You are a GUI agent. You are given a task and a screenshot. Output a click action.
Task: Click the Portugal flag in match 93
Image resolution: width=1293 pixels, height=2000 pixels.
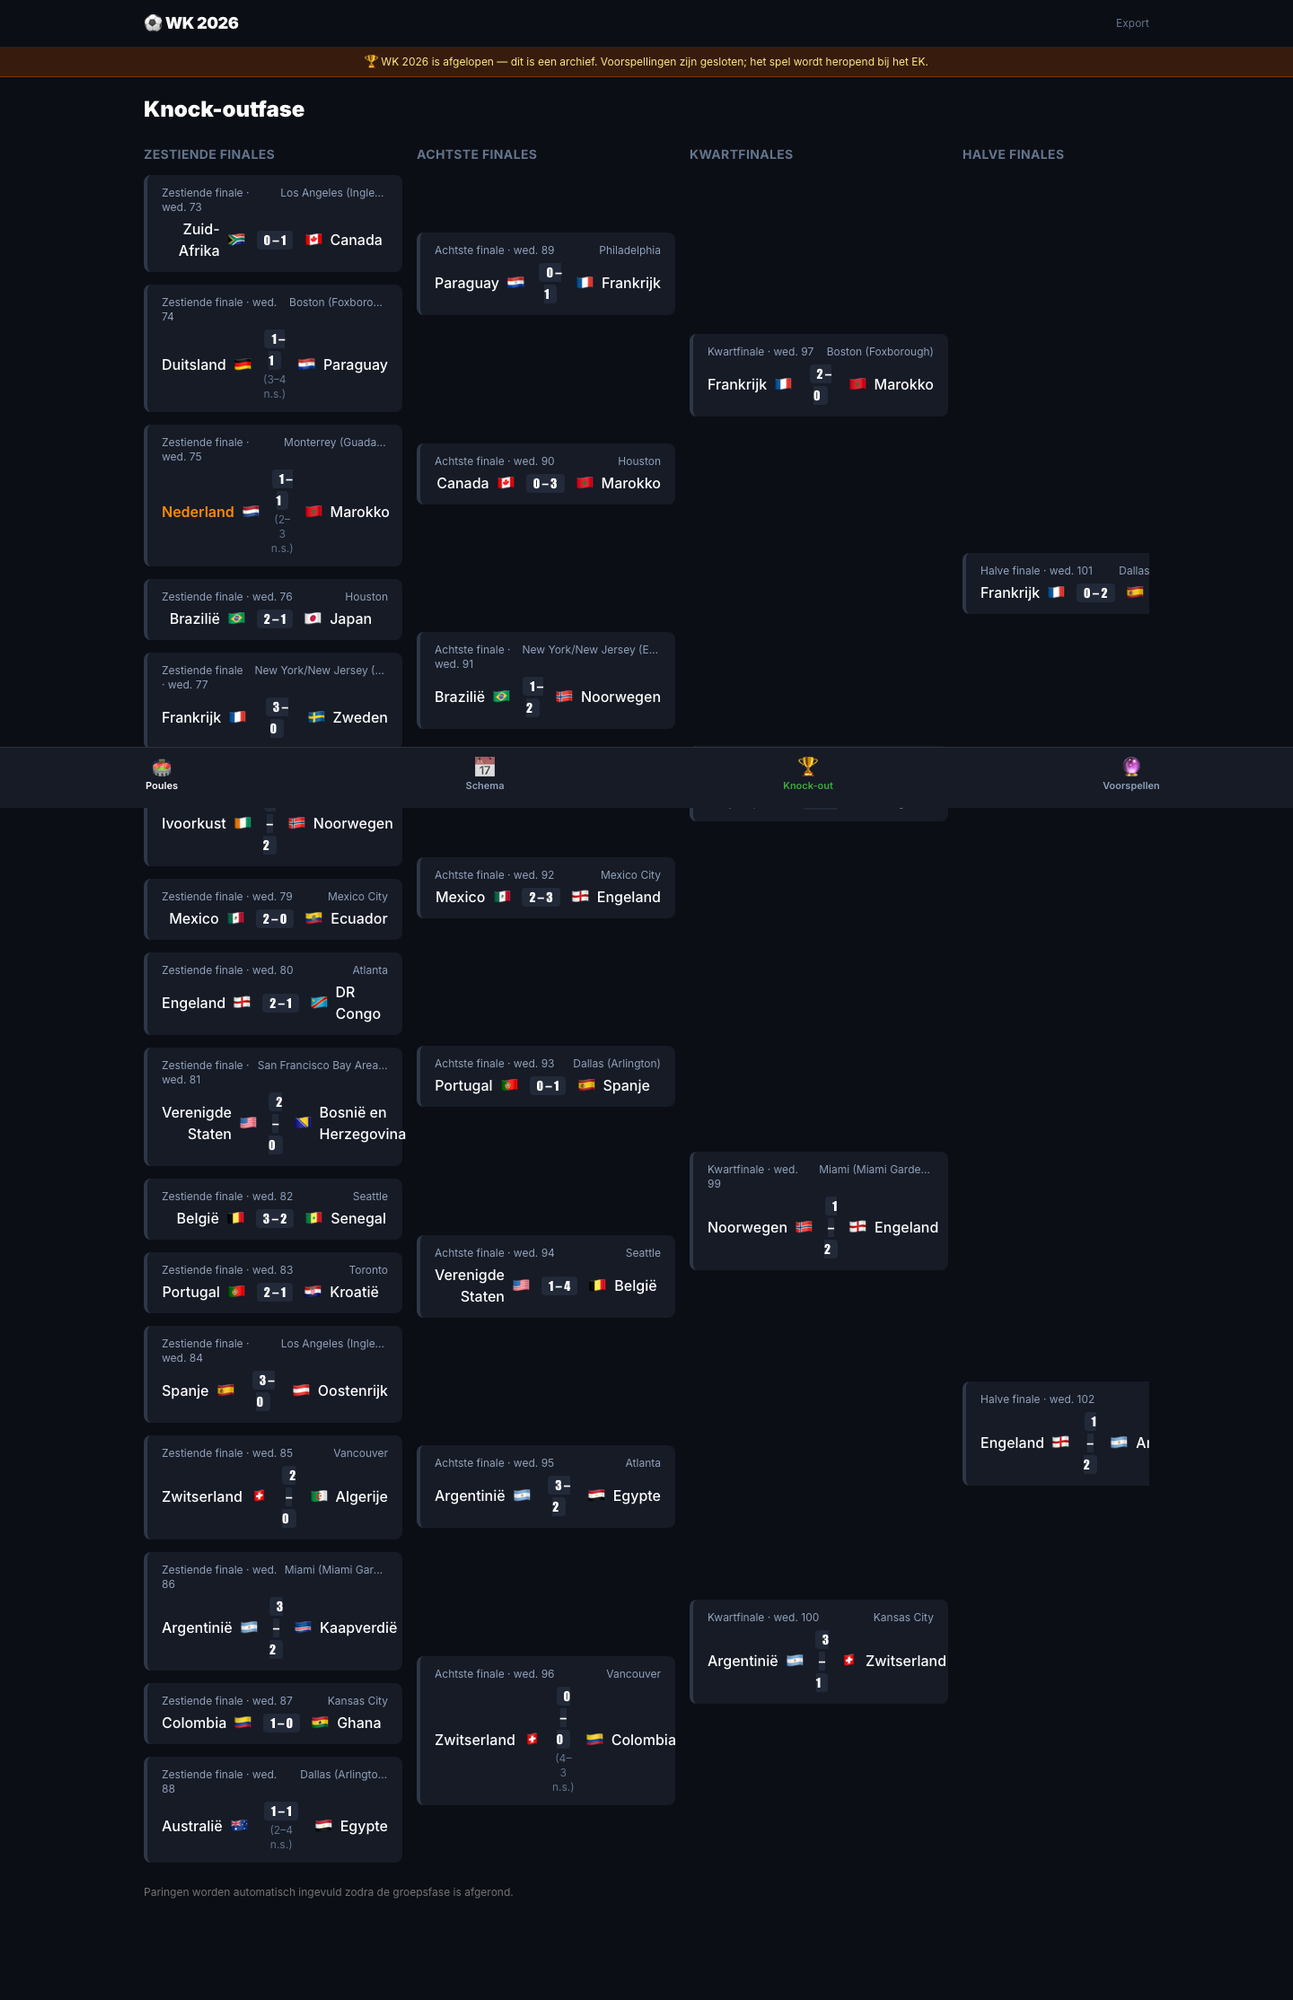(509, 1086)
